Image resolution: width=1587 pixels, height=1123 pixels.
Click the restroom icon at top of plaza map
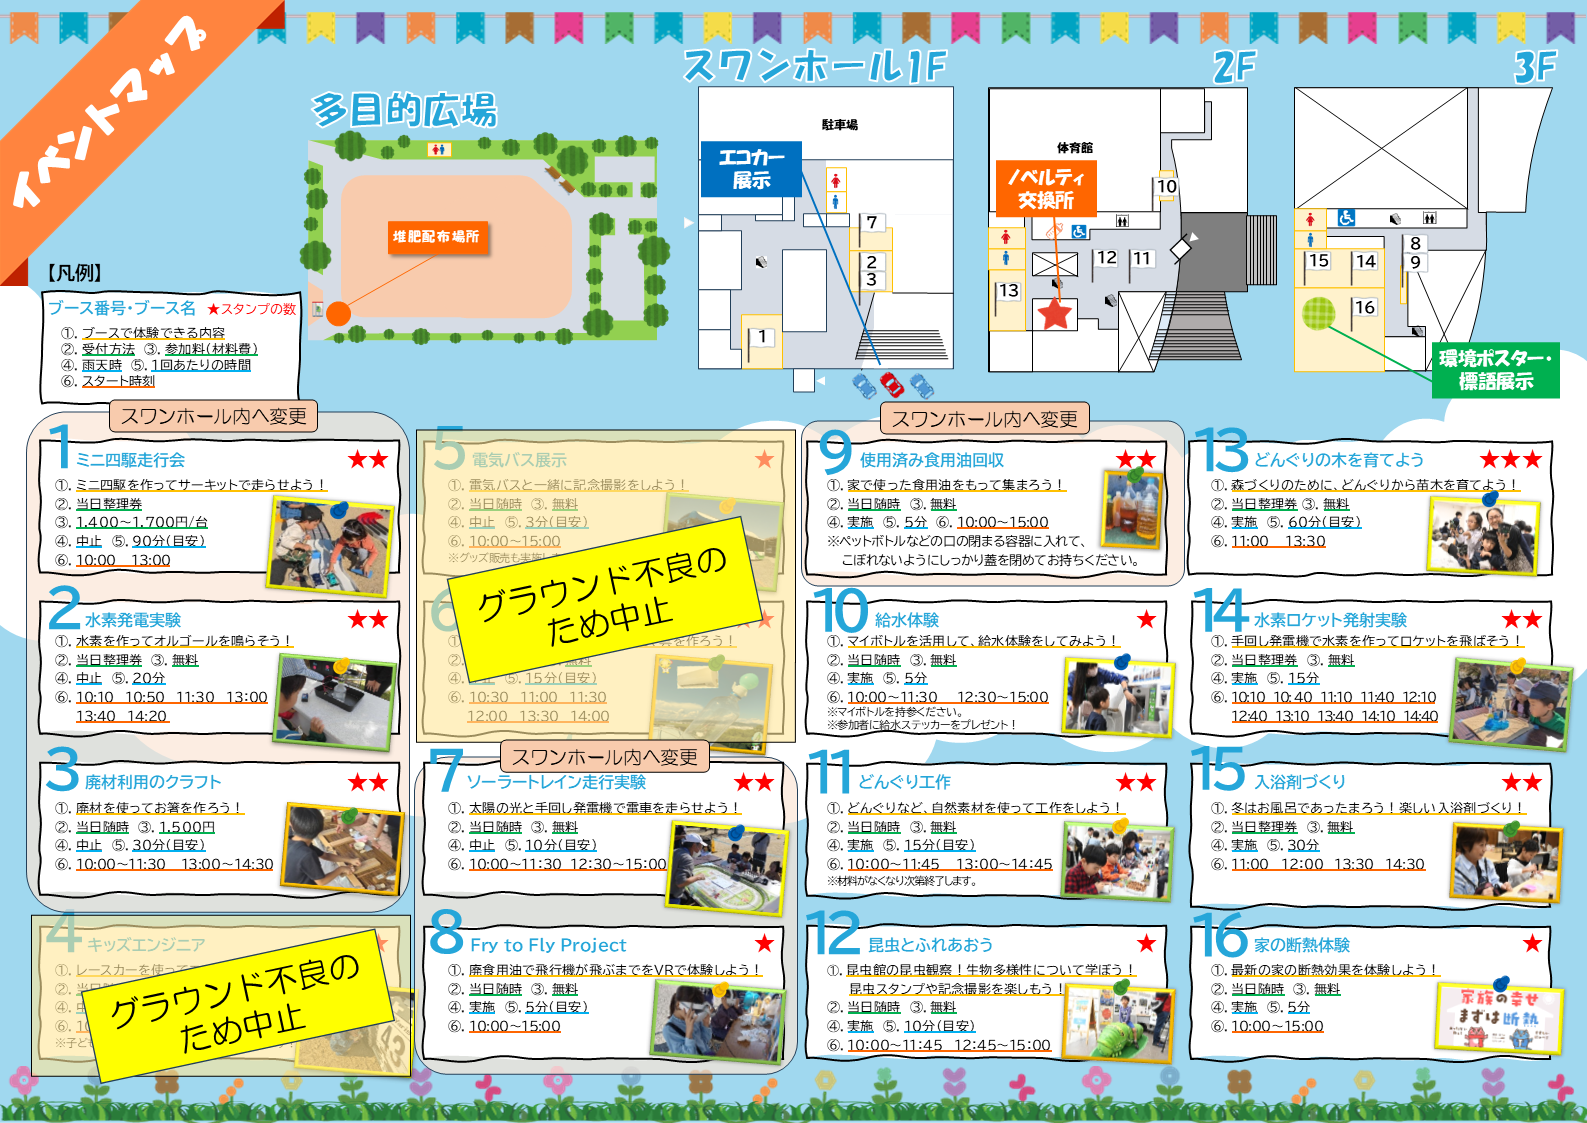point(438,150)
